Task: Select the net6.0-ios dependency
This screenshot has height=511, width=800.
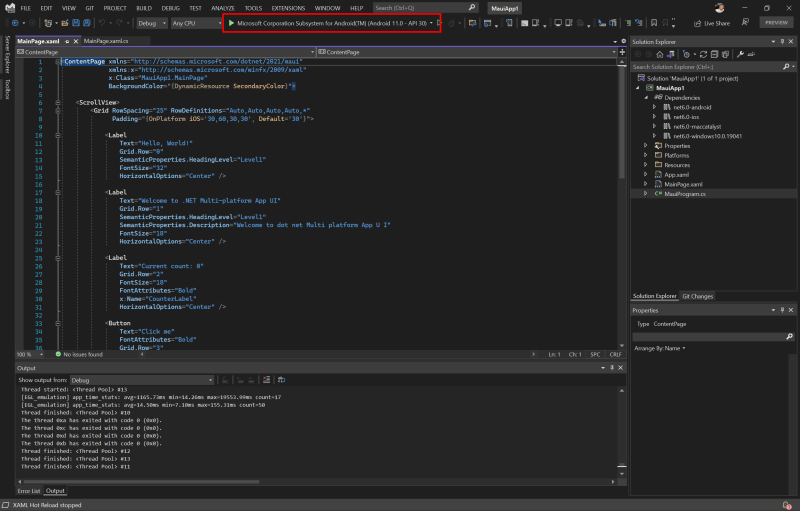Action: point(686,117)
